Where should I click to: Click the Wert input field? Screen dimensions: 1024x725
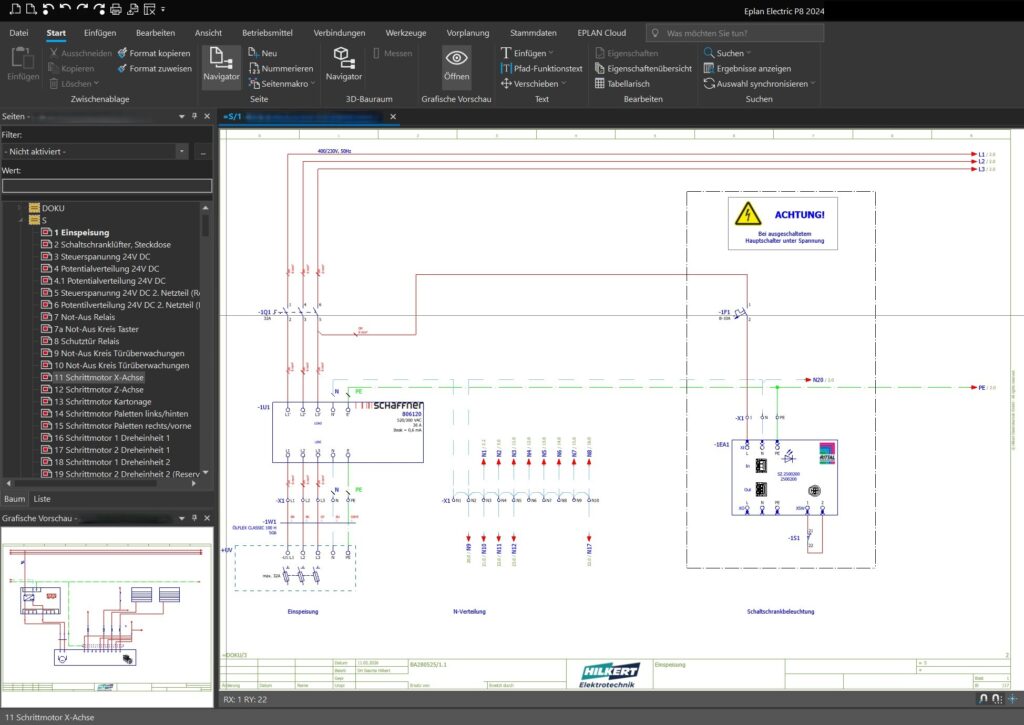tap(106, 185)
